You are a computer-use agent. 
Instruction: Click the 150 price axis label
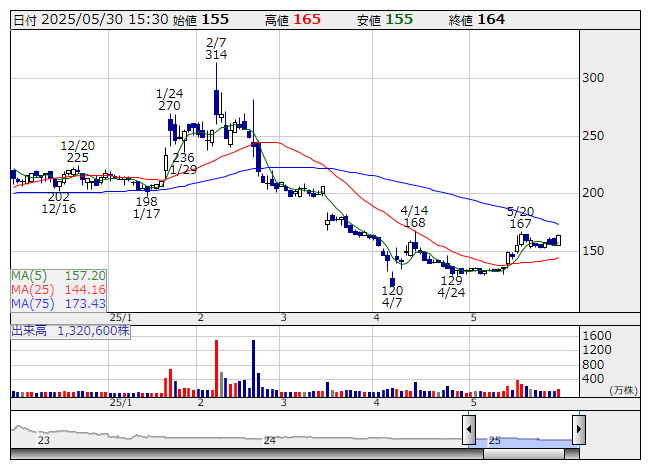click(x=593, y=251)
